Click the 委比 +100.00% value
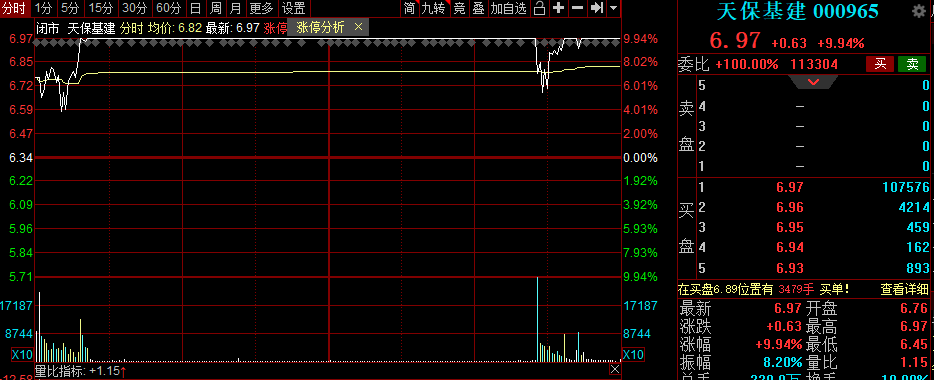 (747, 64)
